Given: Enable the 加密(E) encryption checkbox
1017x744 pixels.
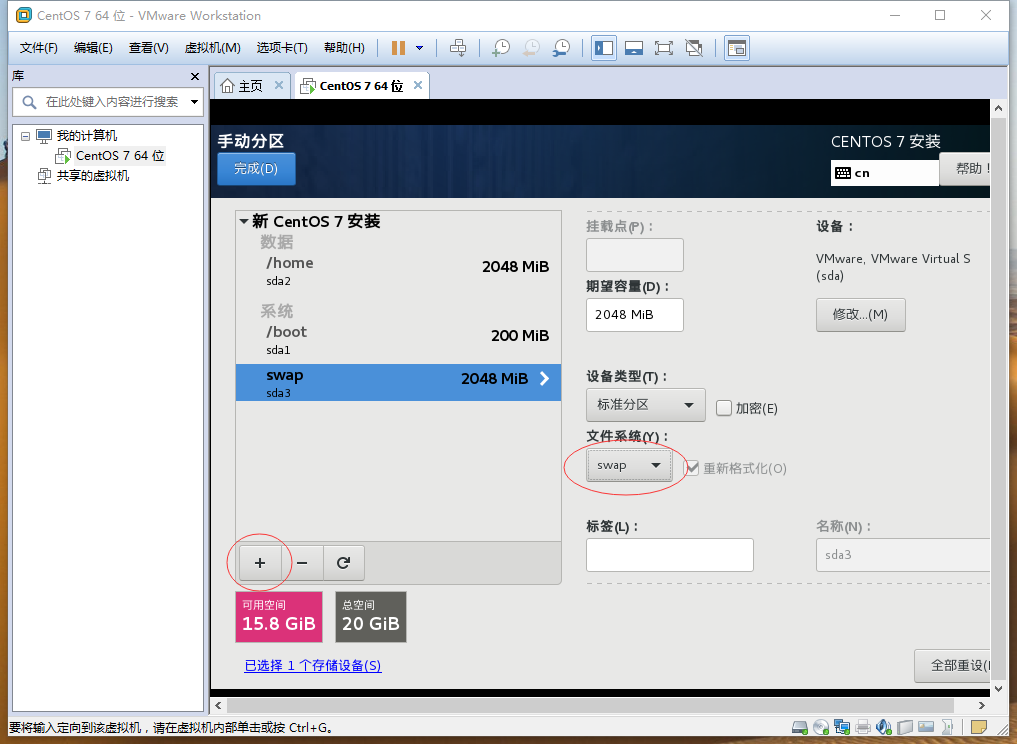Looking at the screenshot, I should [x=724, y=408].
